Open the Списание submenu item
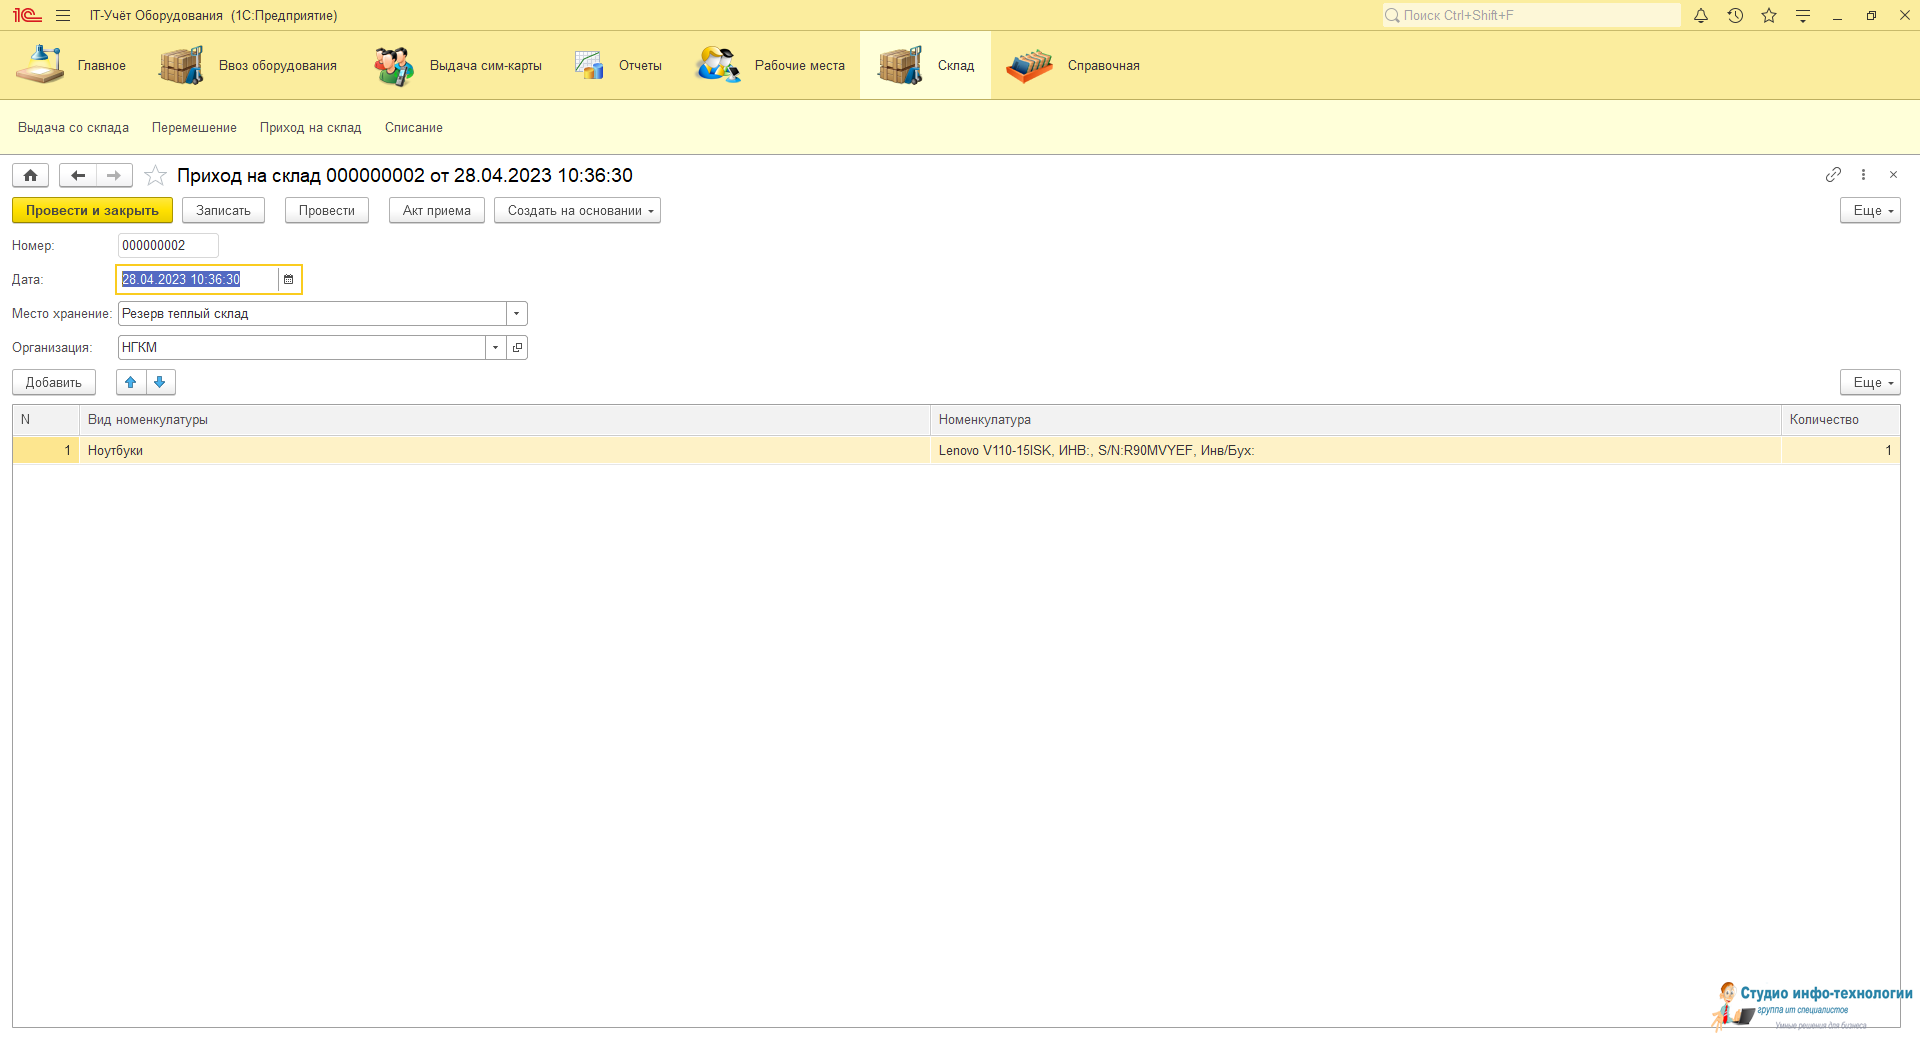The width and height of the screenshot is (1920, 1040). 413,128
